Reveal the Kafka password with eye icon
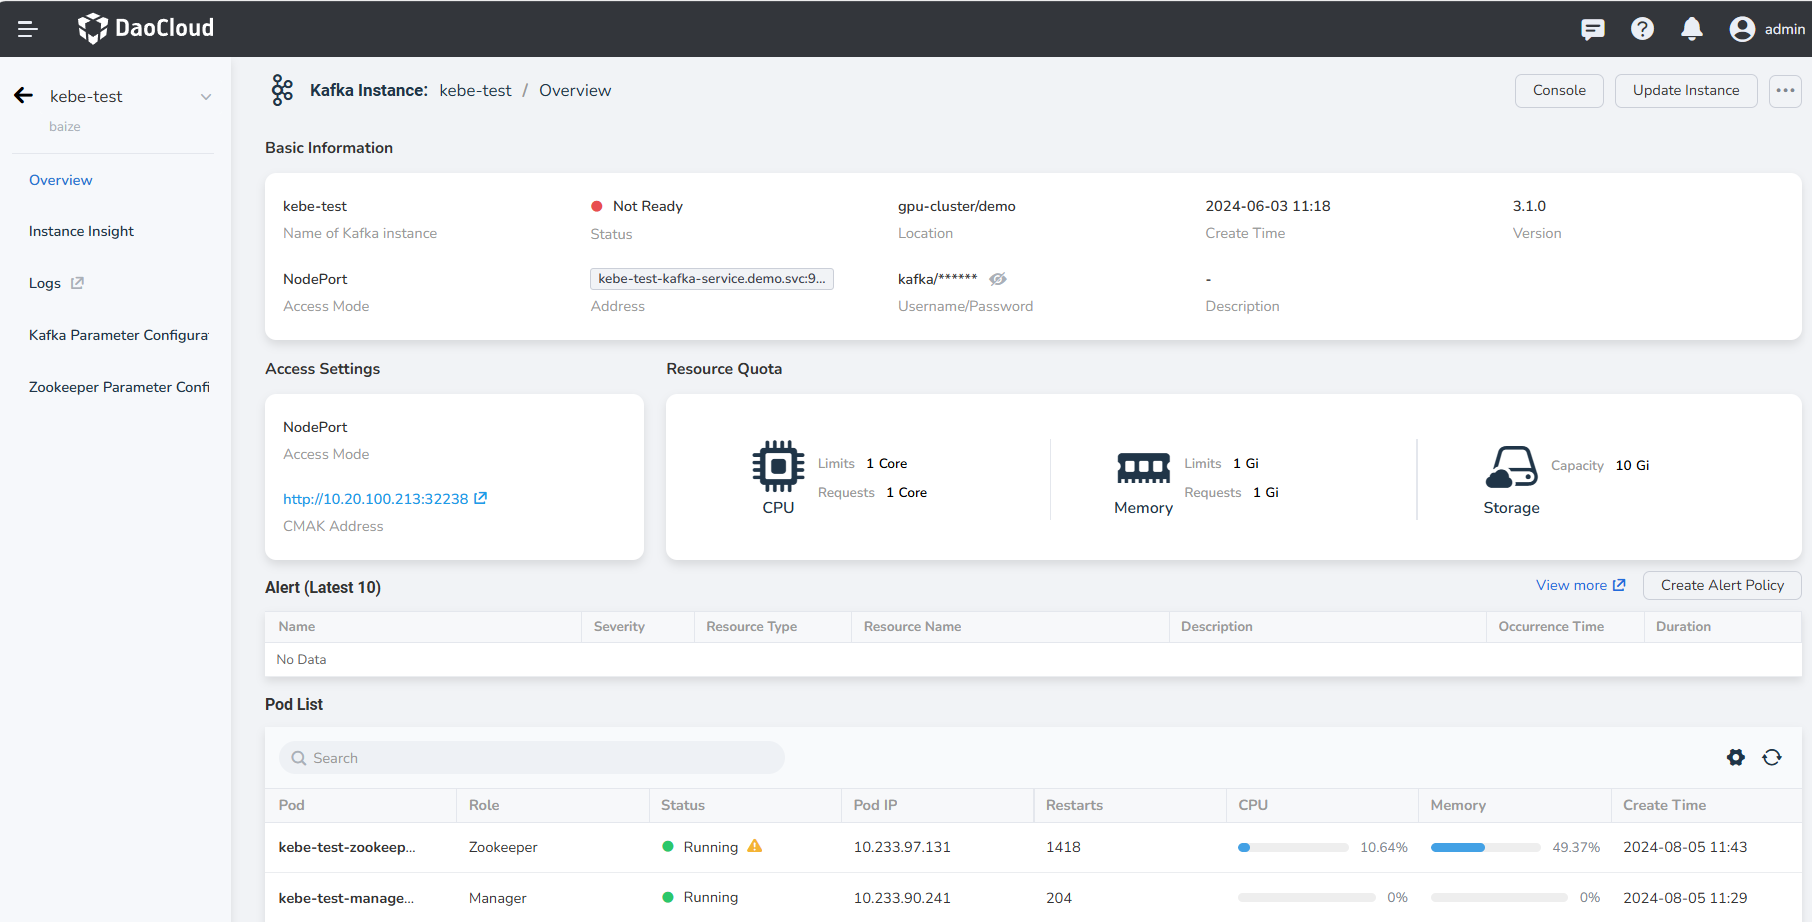The height and width of the screenshot is (922, 1812). point(997,279)
